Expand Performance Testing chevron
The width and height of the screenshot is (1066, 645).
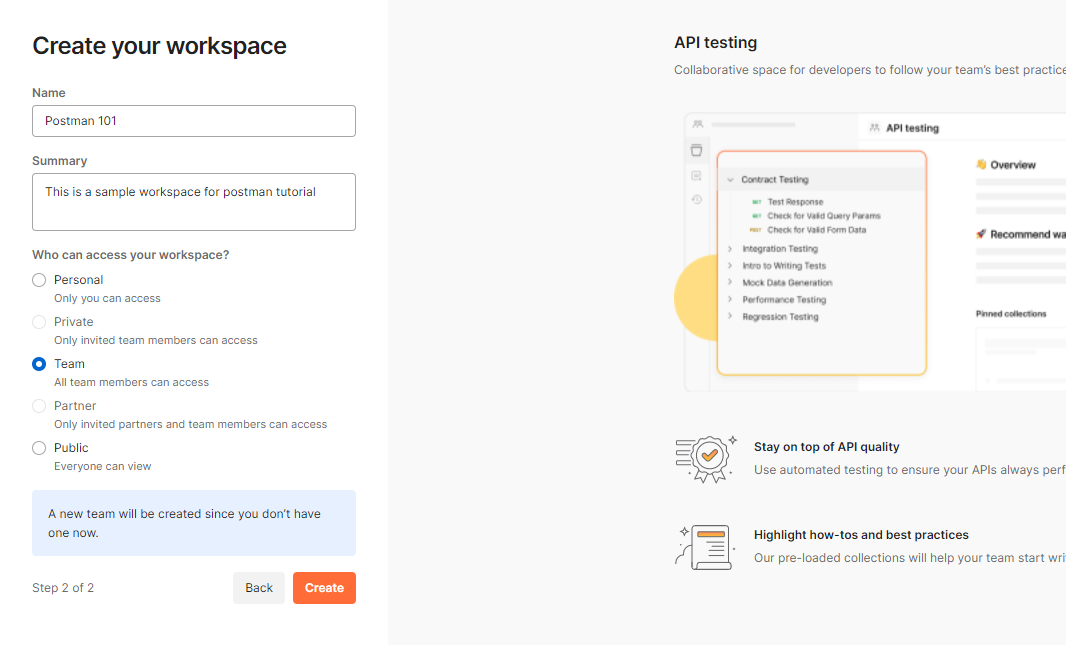point(730,300)
